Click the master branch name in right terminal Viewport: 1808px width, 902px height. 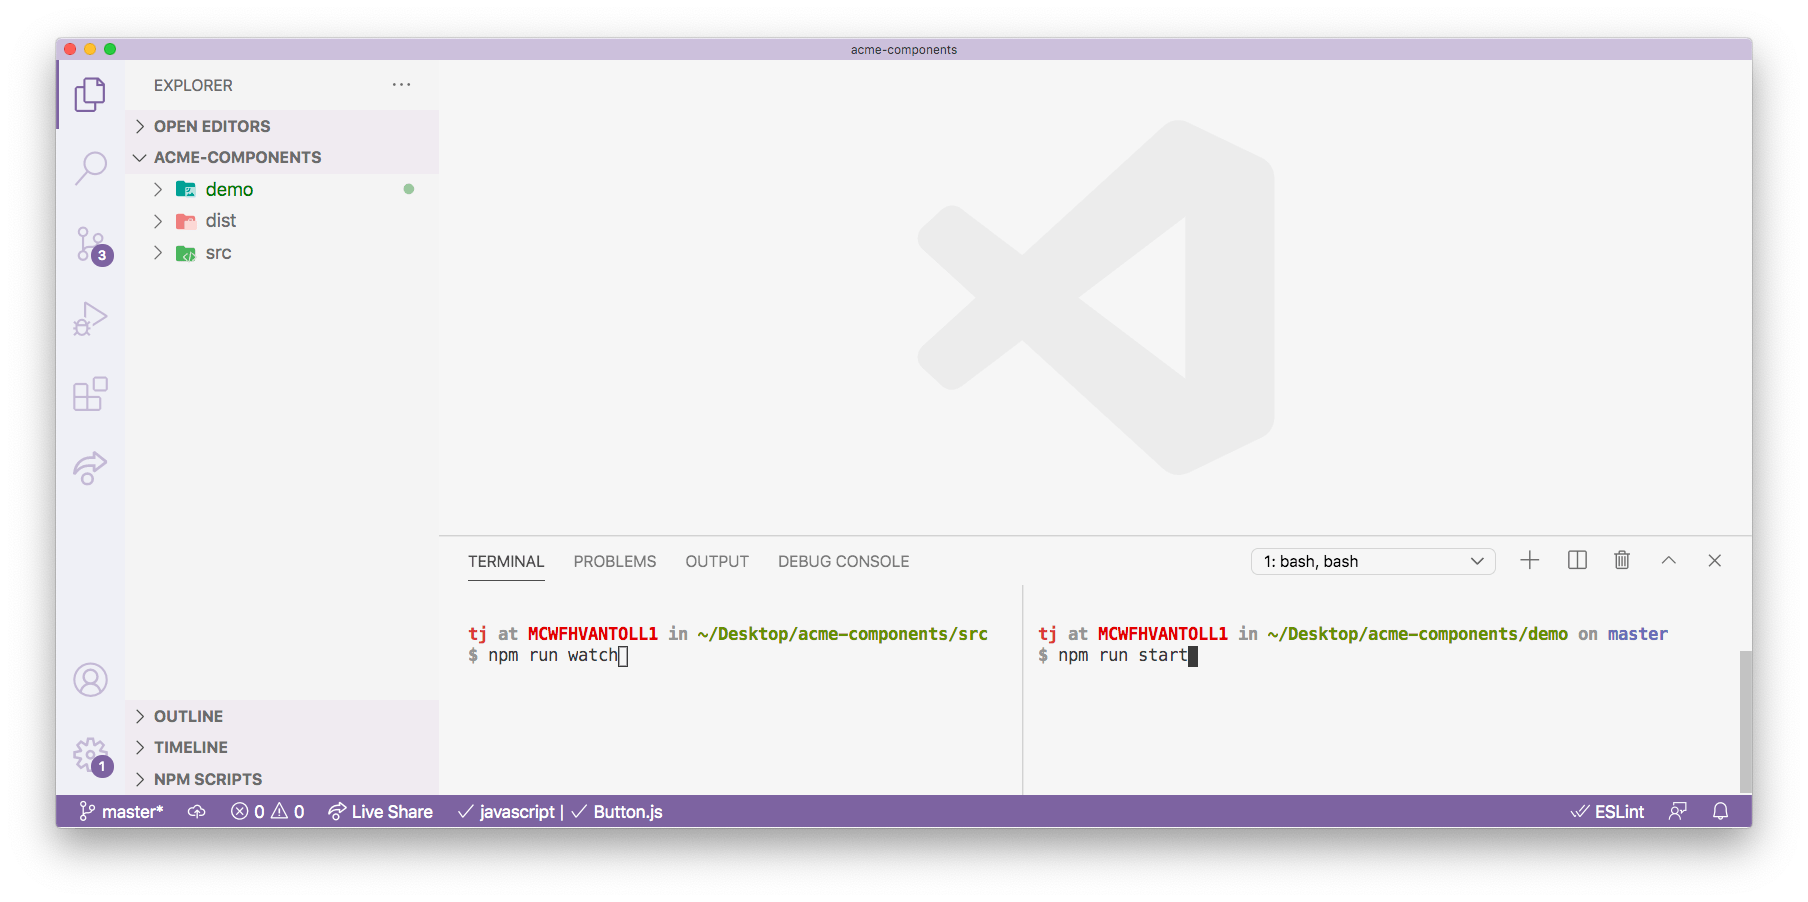tap(1638, 634)
